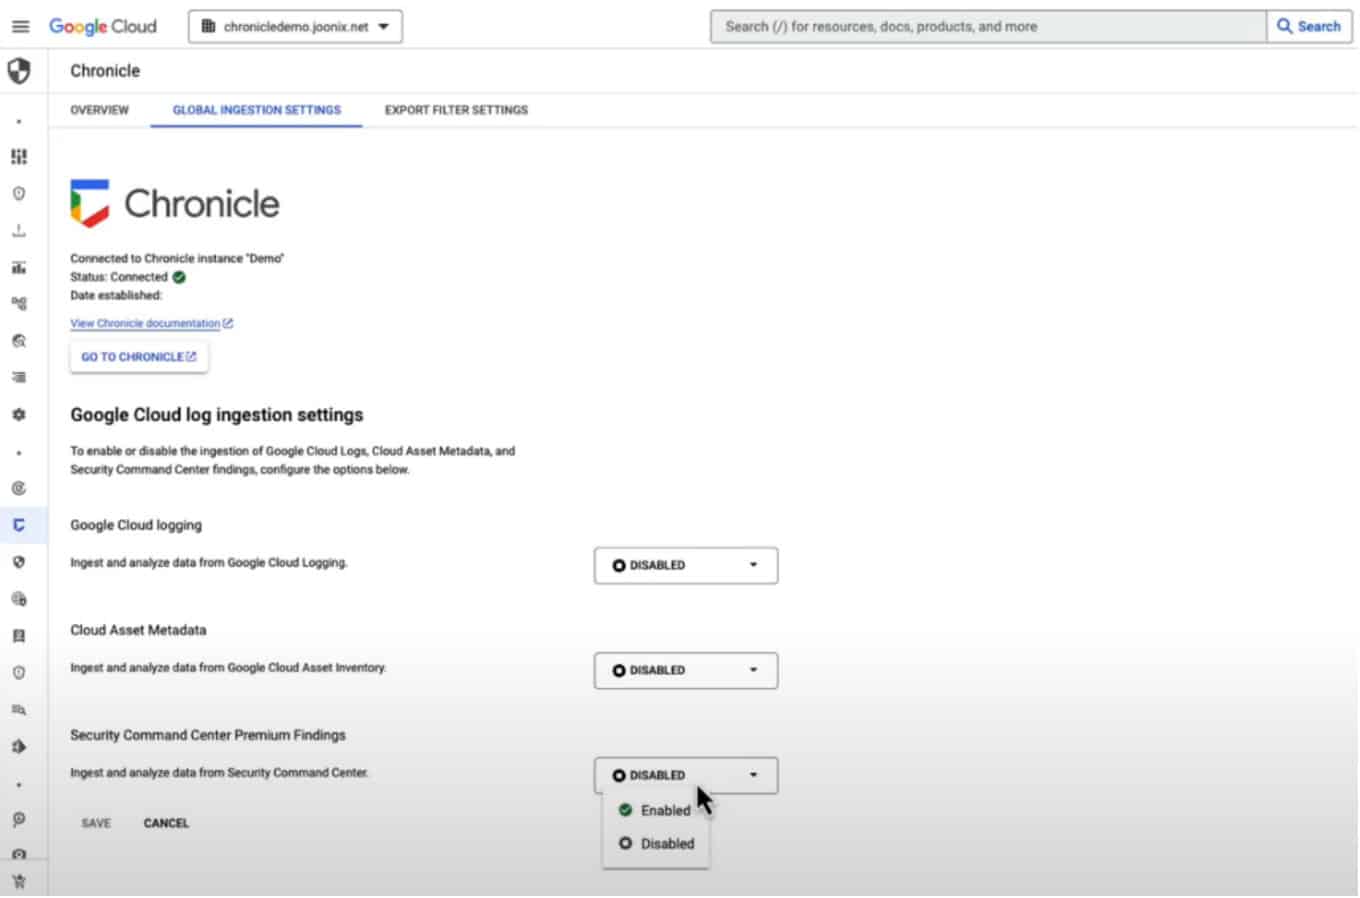Click 'Ingest and analyze data from Security Command Center' text
Viewport: 1360px width, 898px height.
point(219,773)
